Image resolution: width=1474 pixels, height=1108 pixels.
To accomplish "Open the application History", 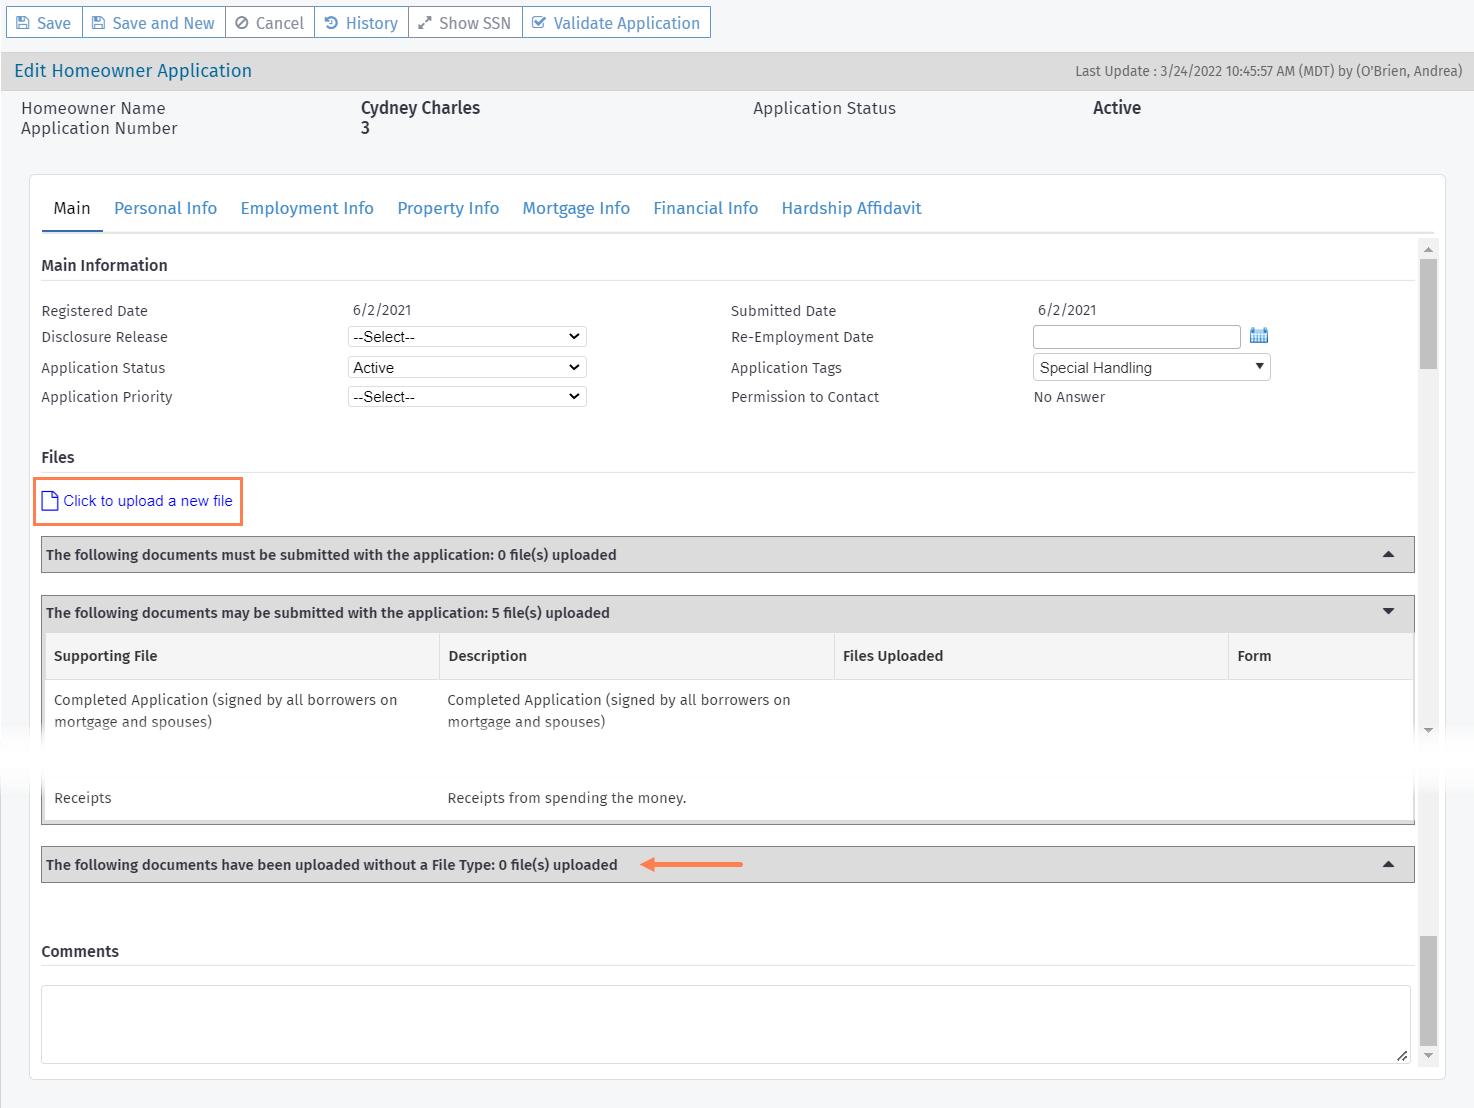I will point(361,23).
